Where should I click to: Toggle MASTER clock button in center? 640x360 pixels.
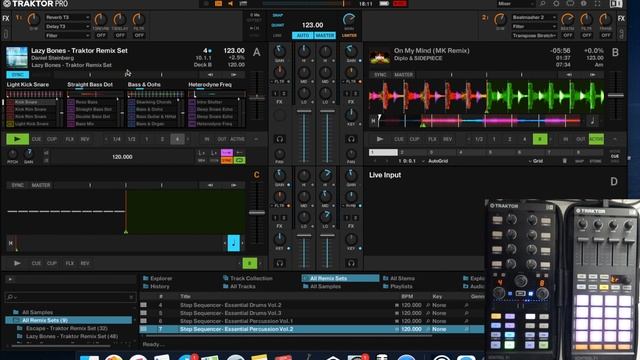coord(325,36)
